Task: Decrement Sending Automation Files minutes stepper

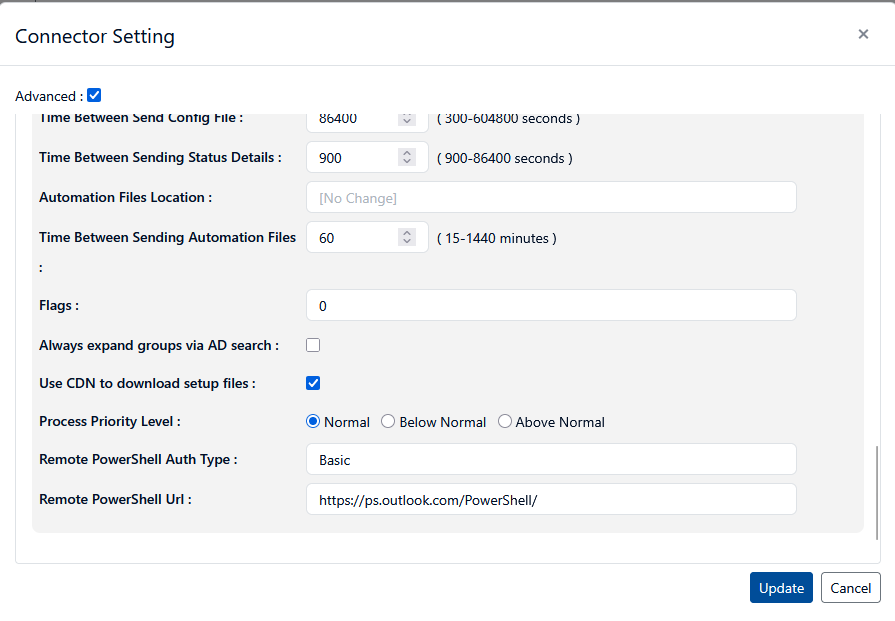Action: coord(407,241)
